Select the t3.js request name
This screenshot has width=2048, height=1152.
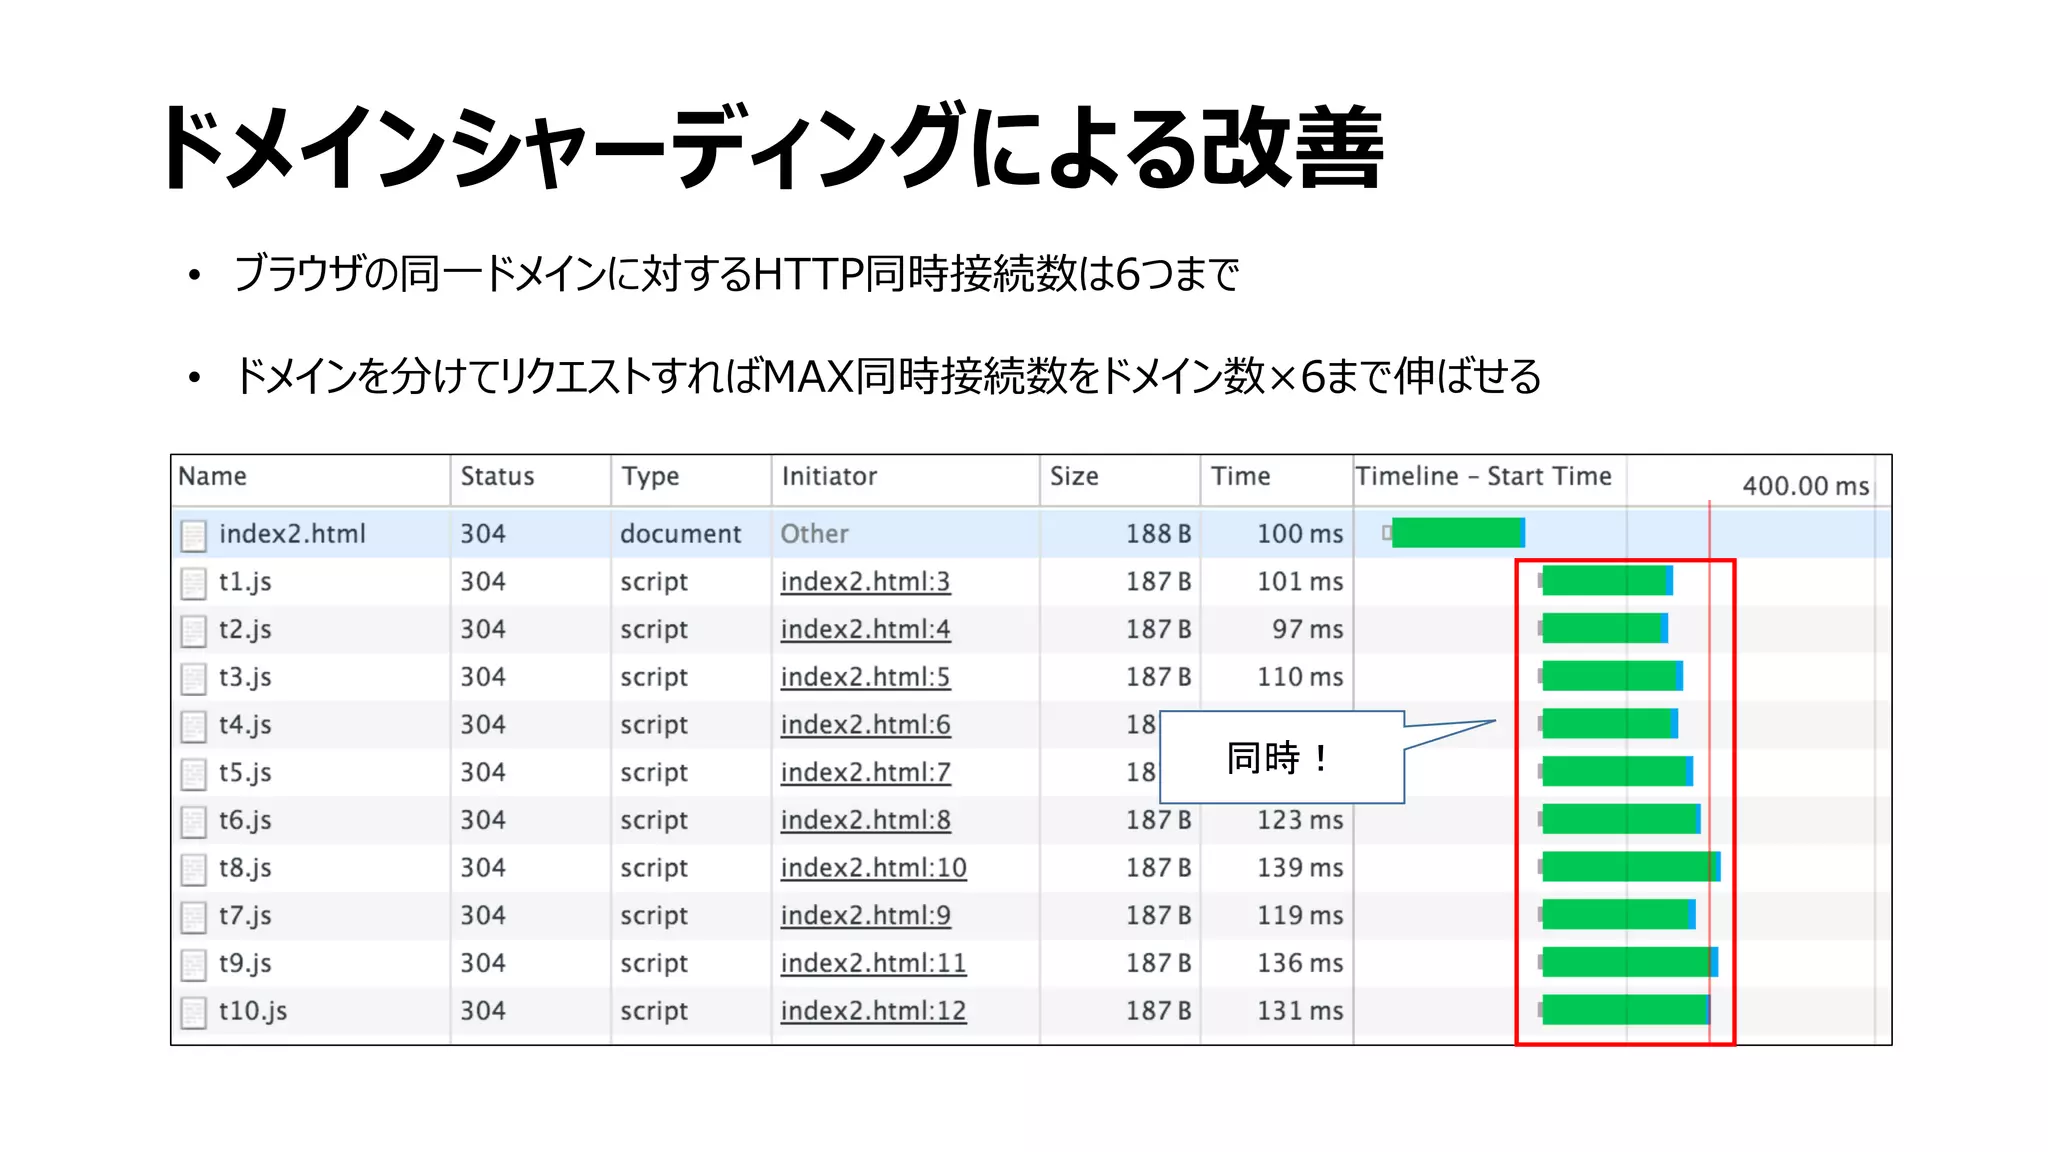245,678
